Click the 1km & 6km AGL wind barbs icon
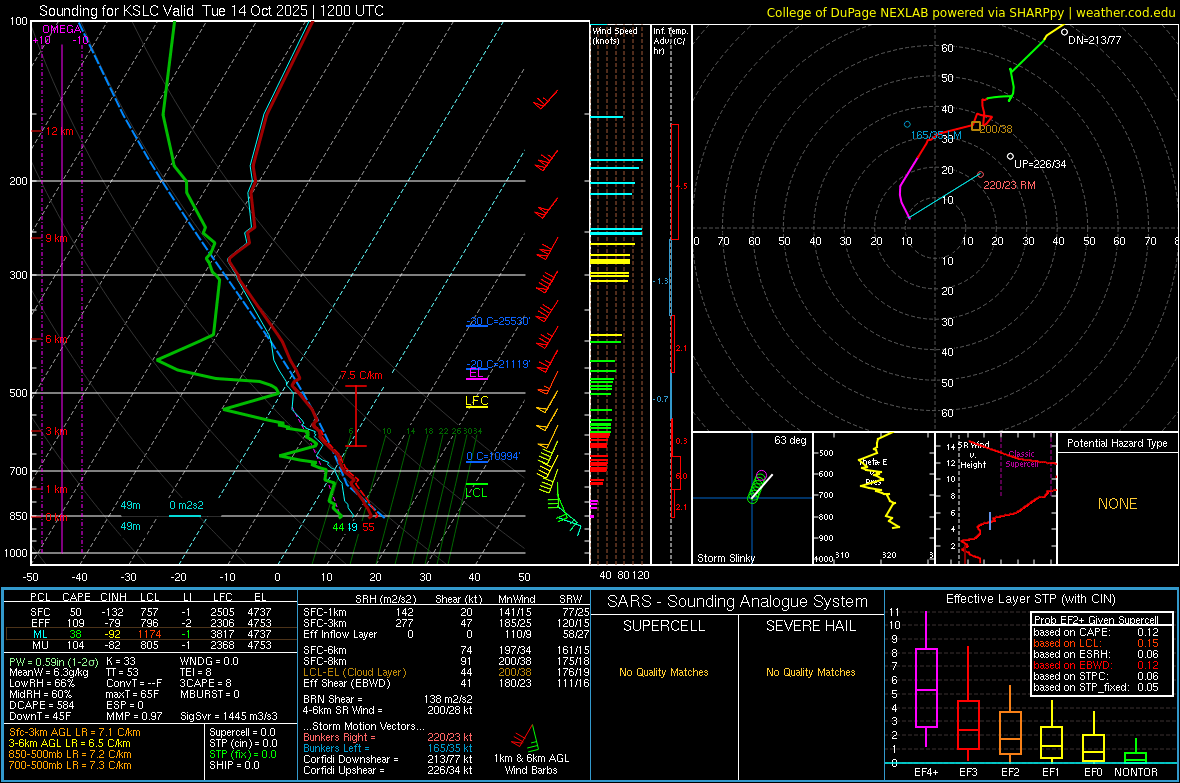This screenshot has height=783, width=1180. (x=525, y=737)
